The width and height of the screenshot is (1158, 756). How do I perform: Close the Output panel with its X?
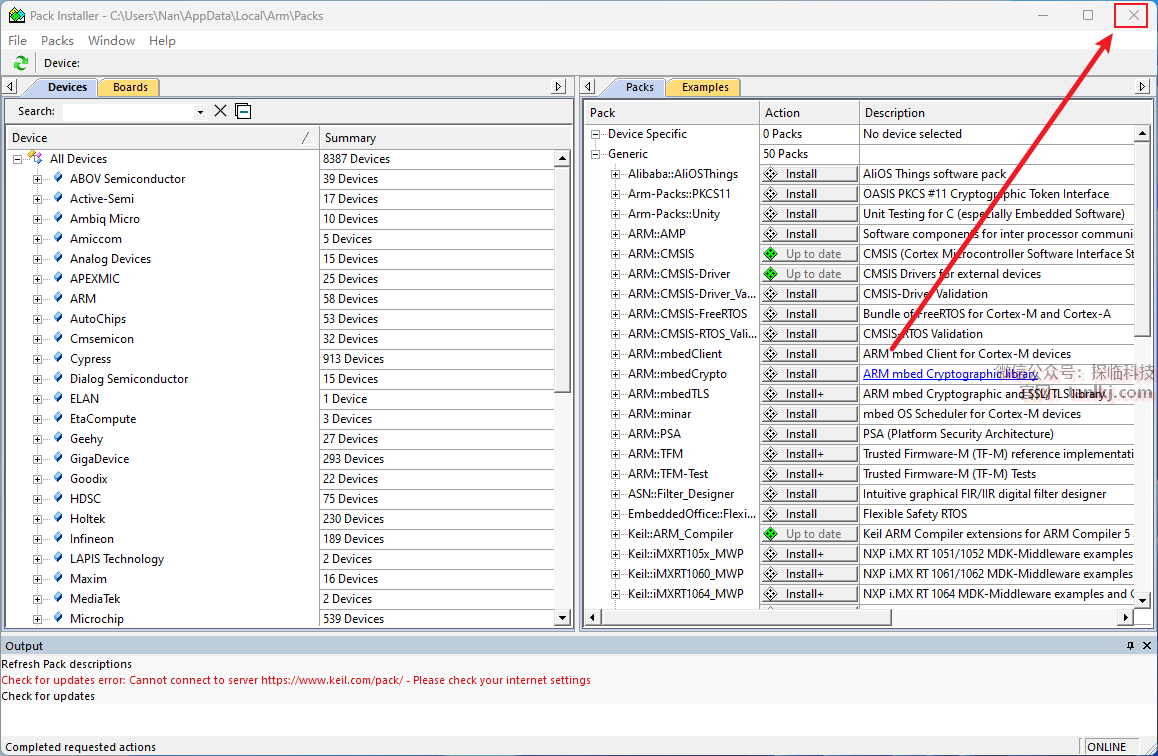pyautogui.click(x=1146, y=646)
